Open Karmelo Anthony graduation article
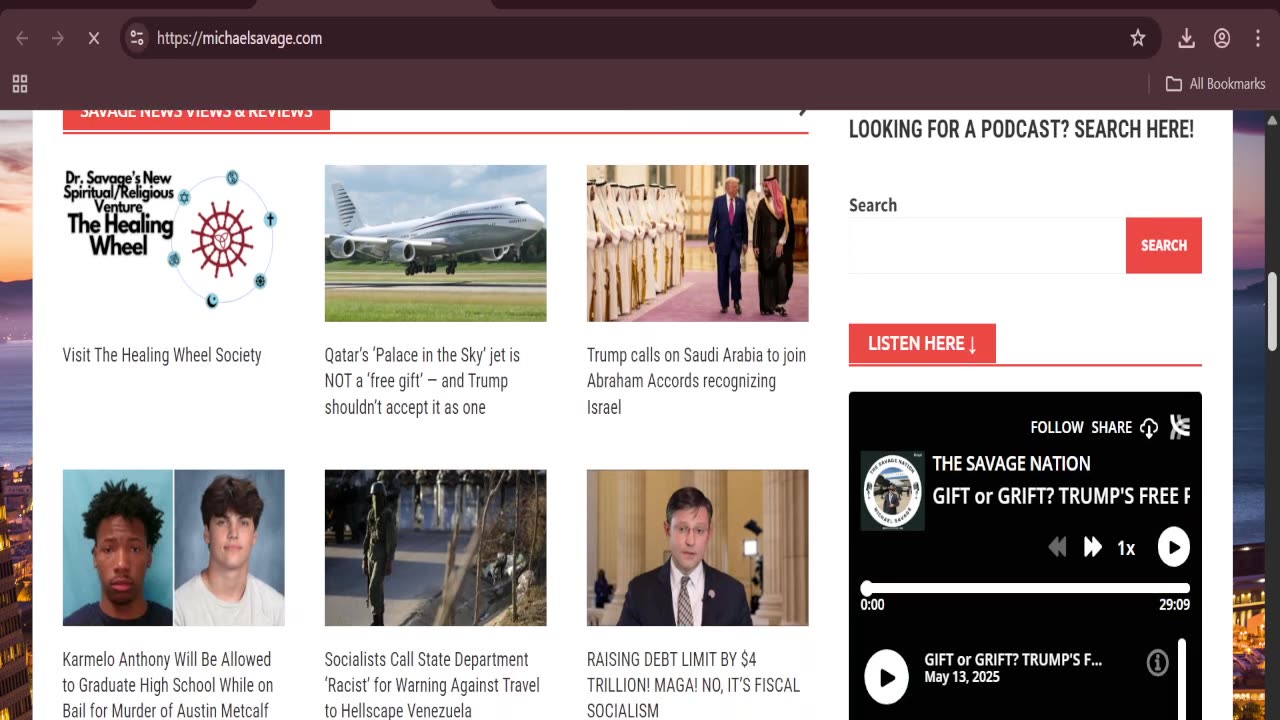The width and height of the screenshot is (1280, 720). (x=168, y=685)
